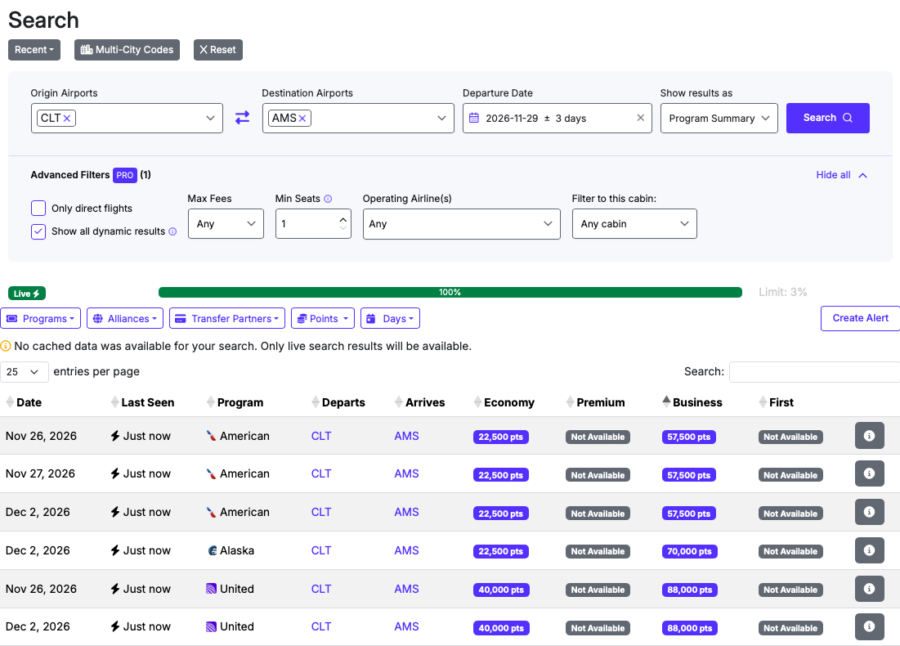Show dynamic results info icon
Screen dimensions: 900x646
pos(172,231)
